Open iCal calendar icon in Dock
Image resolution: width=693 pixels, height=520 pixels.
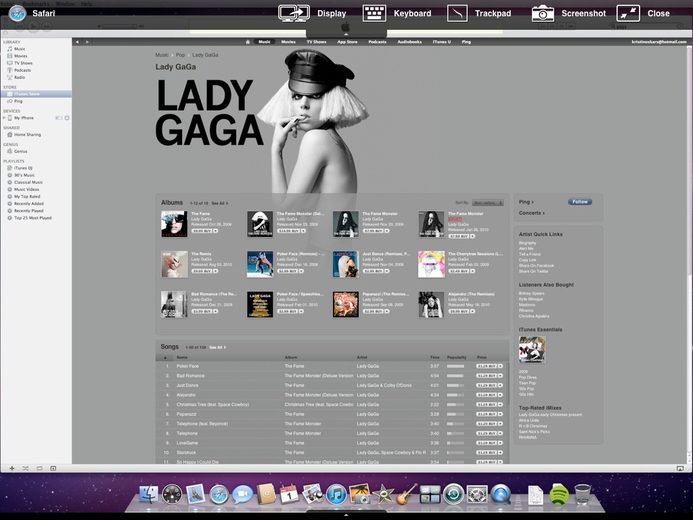(x=289, y=494)
